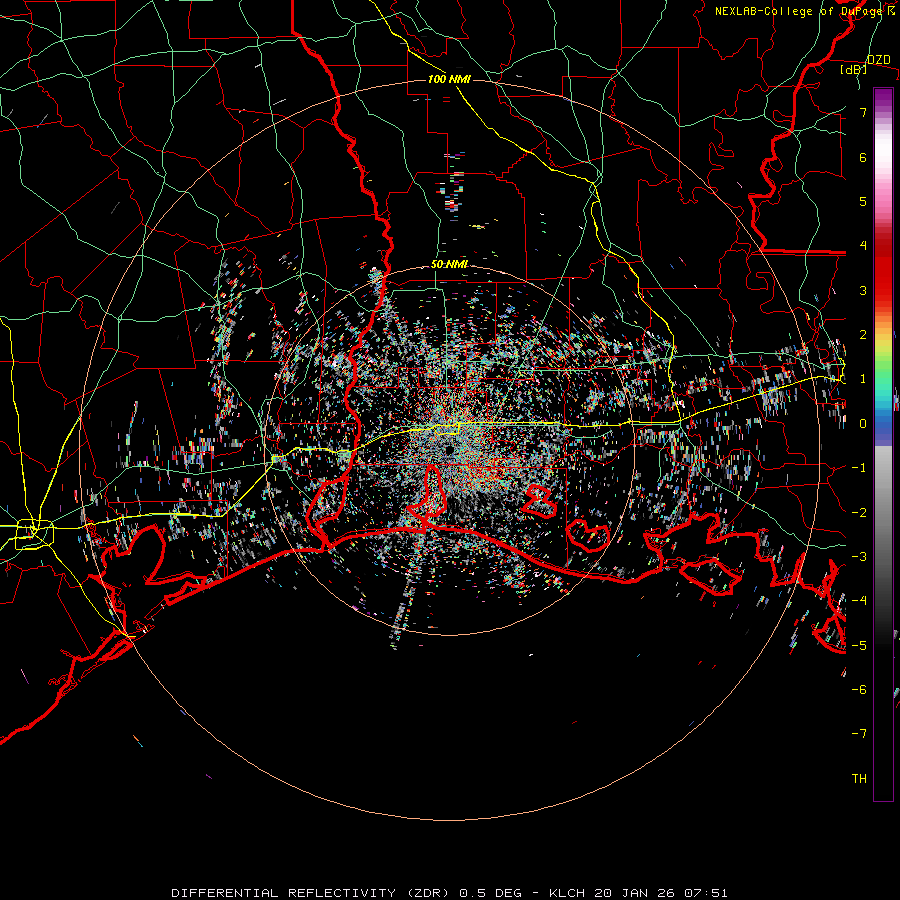The image size is (900, 900).
Task: Click the "-4" tick label on the color scale
Action: pos(859,601)
